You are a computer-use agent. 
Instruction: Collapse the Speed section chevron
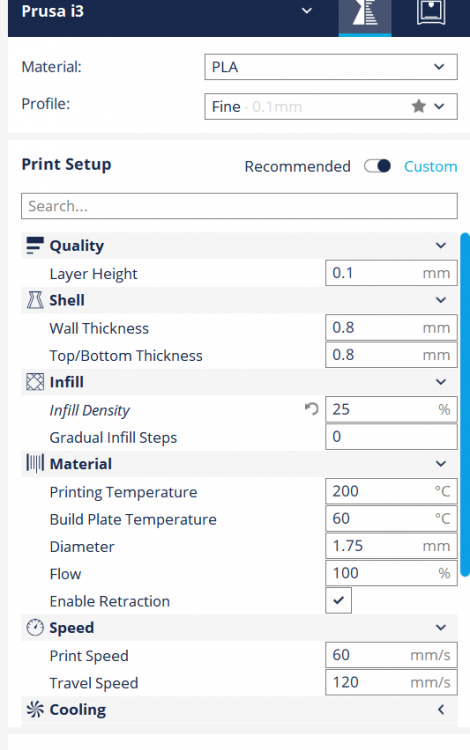pos(440,628)
